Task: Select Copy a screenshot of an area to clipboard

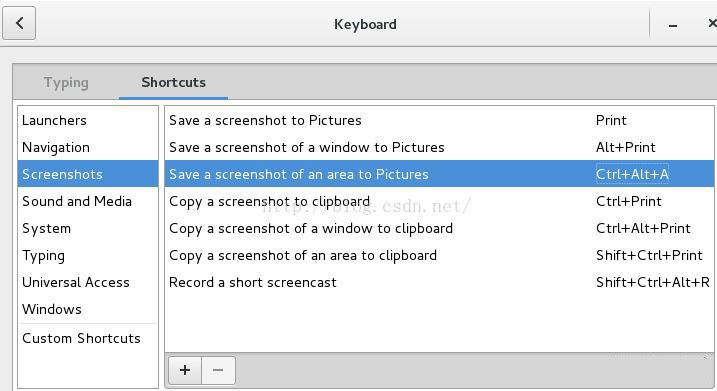Action: (x=439, y=255)
